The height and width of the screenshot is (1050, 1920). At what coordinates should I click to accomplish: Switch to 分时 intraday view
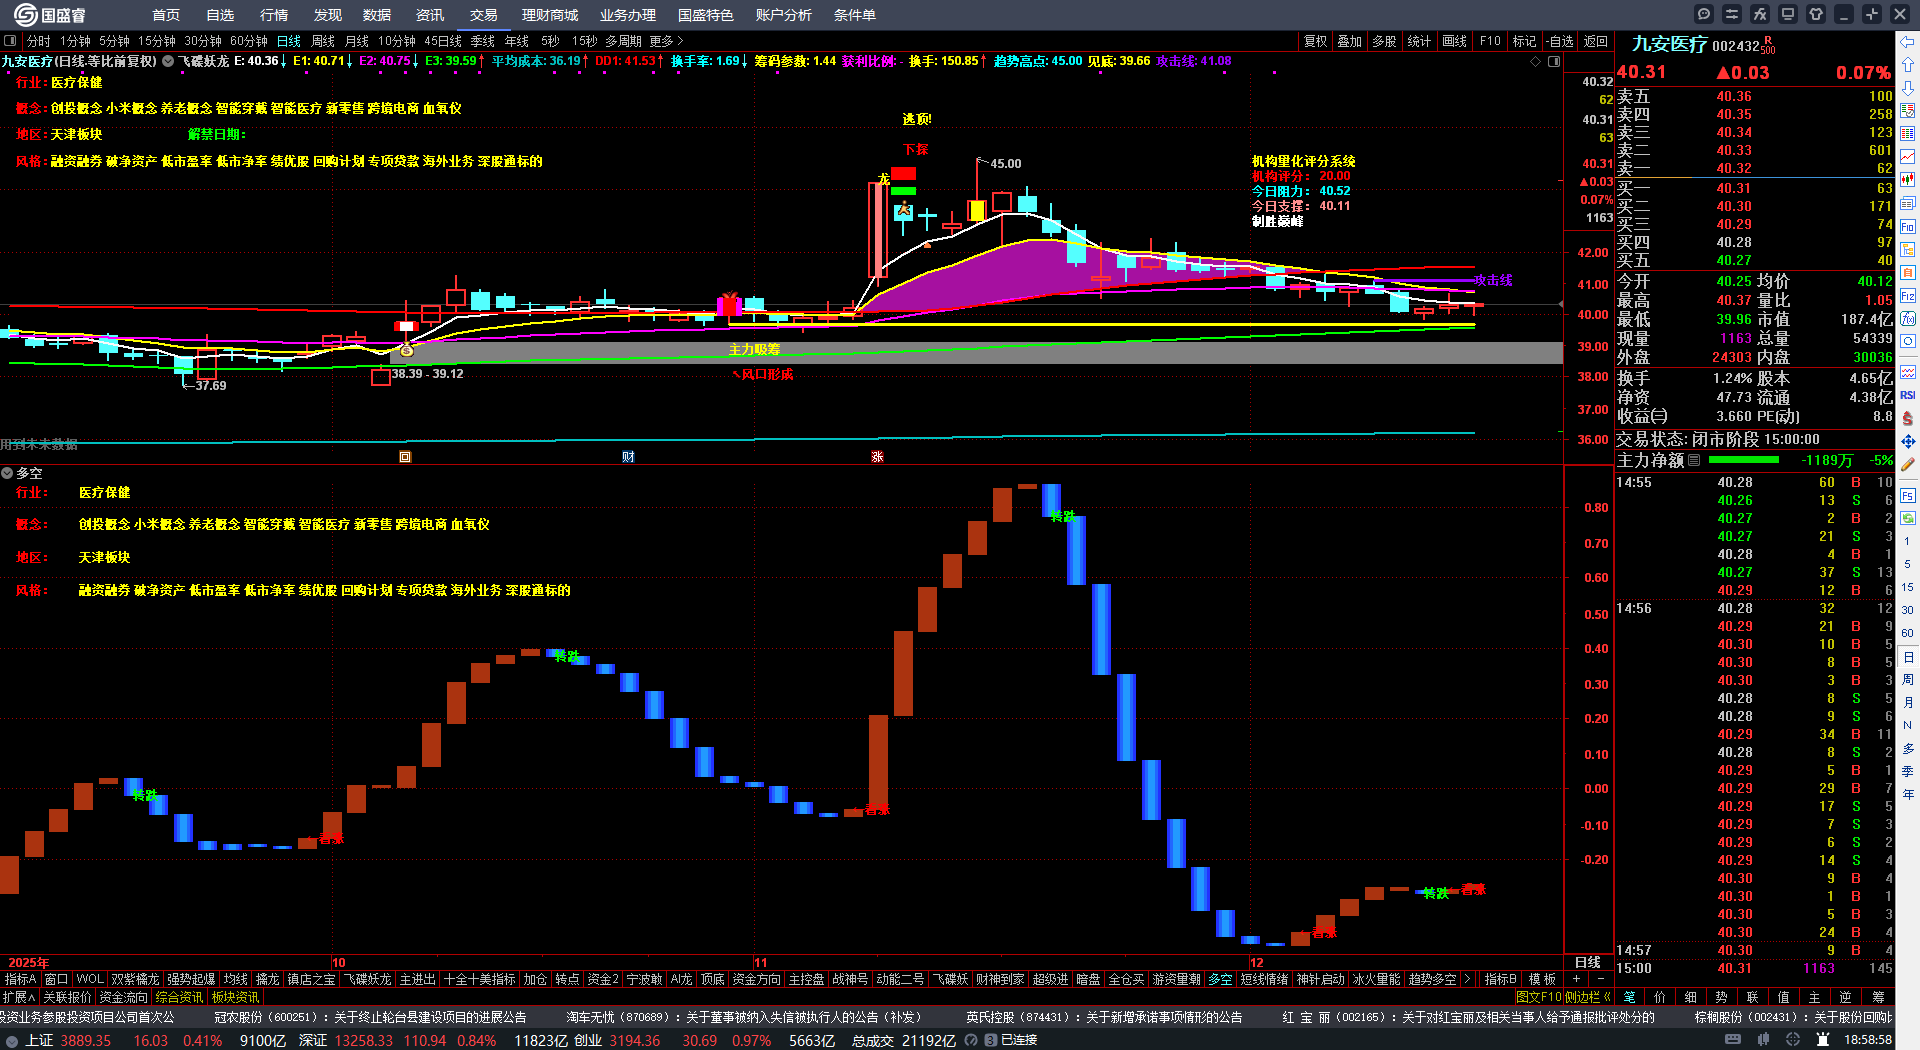[39, 41]
